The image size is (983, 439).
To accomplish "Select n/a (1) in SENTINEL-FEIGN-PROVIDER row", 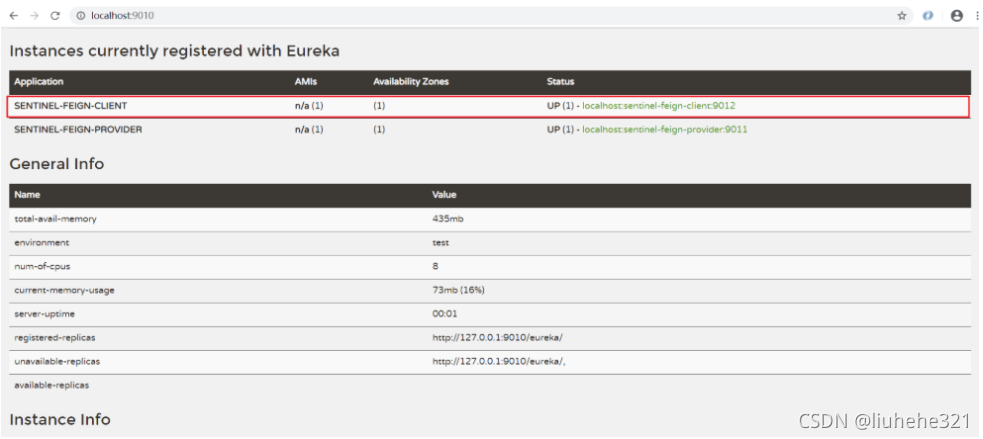I will tap(309, 130).
